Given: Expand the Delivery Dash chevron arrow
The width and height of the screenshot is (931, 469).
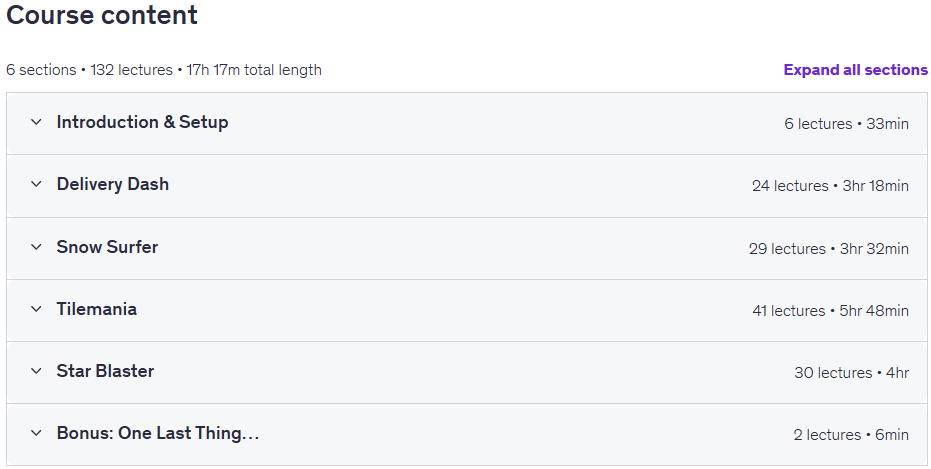Looking at the screenshot, I should (x=36, y=184).
